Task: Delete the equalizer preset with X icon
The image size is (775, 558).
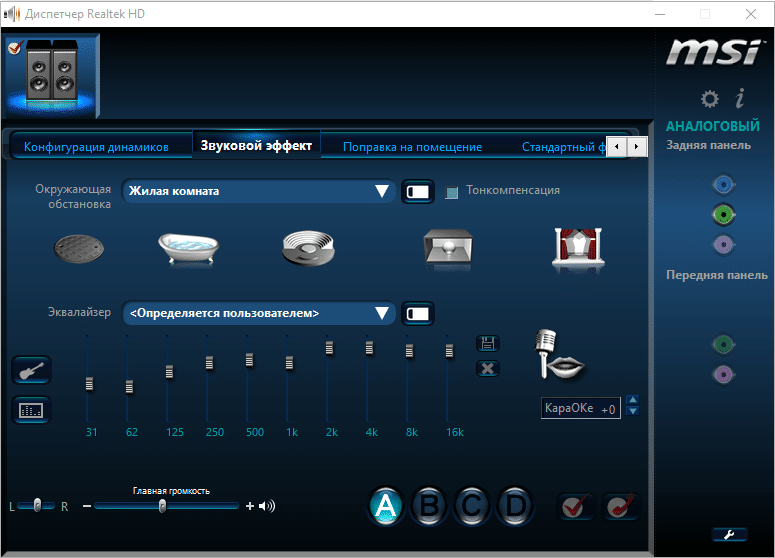Action: (x=488, y=368)
